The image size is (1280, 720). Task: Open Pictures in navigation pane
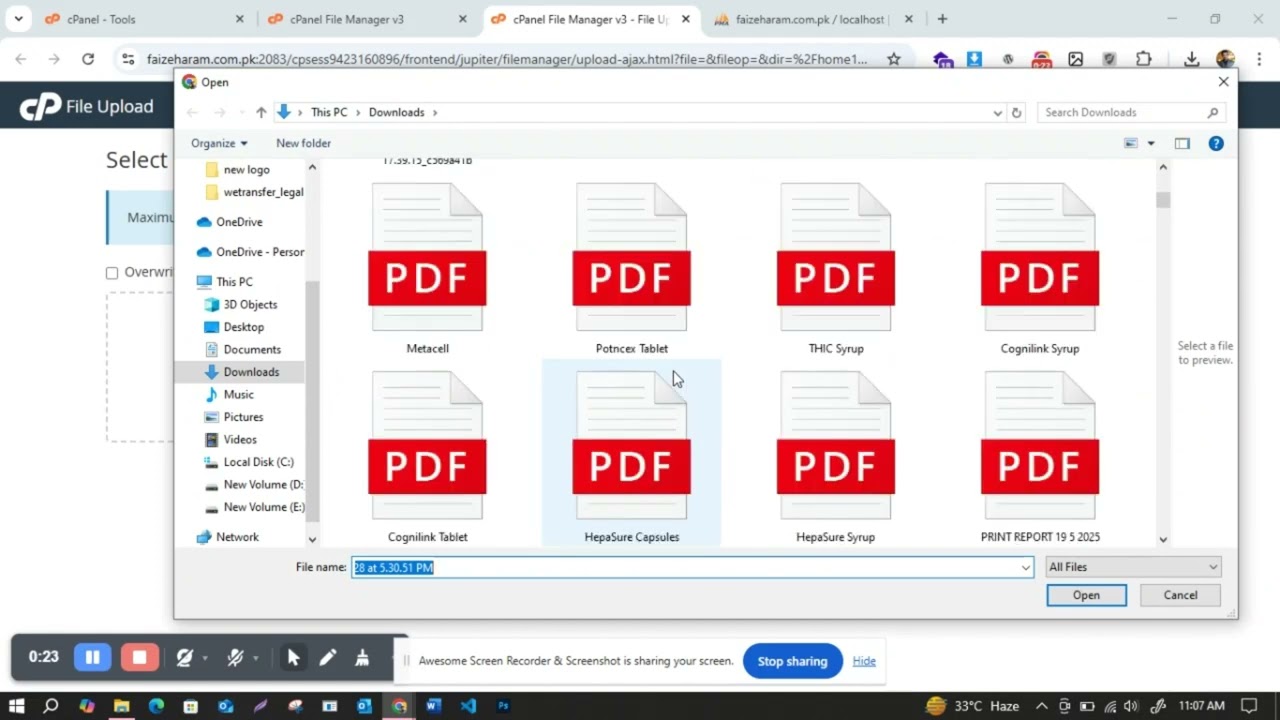[234, 417]
